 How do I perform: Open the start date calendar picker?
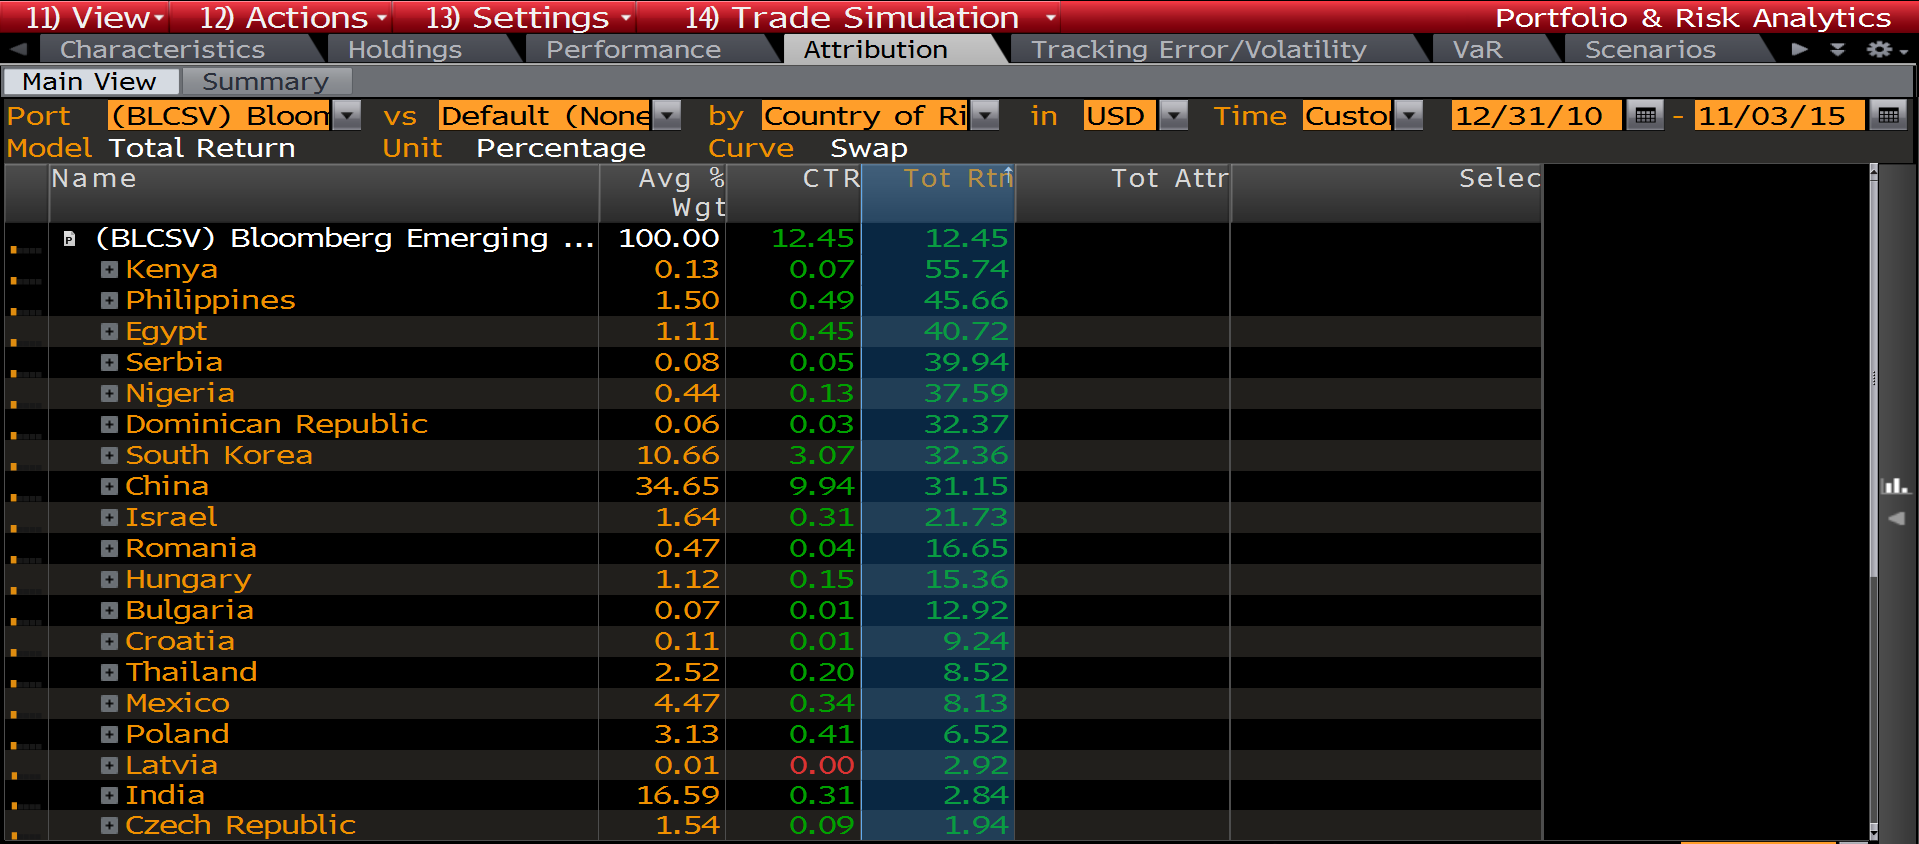pyautogui.click(x=1645, y=116)
